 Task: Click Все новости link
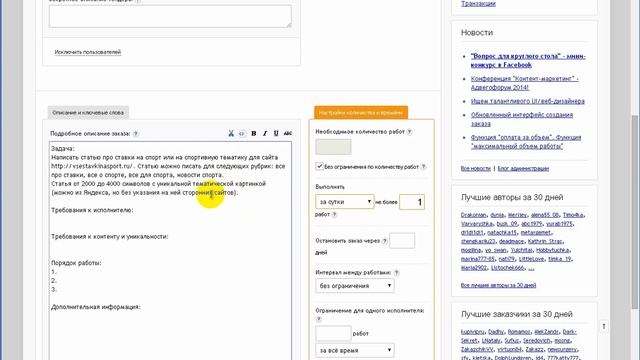pos(476,169)
